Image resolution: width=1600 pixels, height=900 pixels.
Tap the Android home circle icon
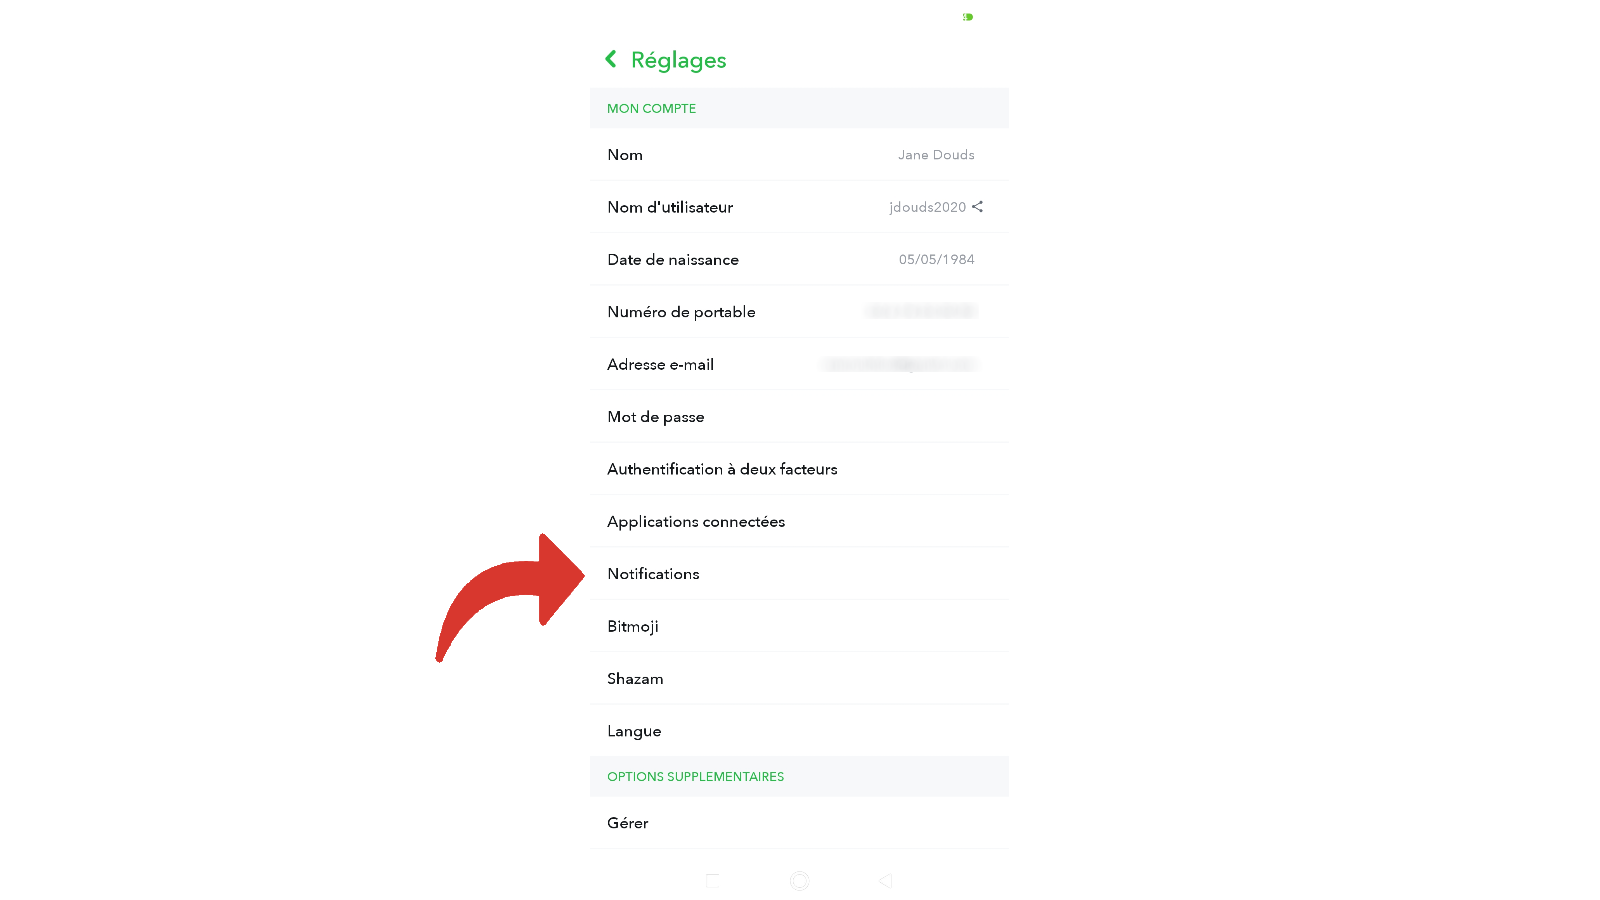(x=799, y=881)
